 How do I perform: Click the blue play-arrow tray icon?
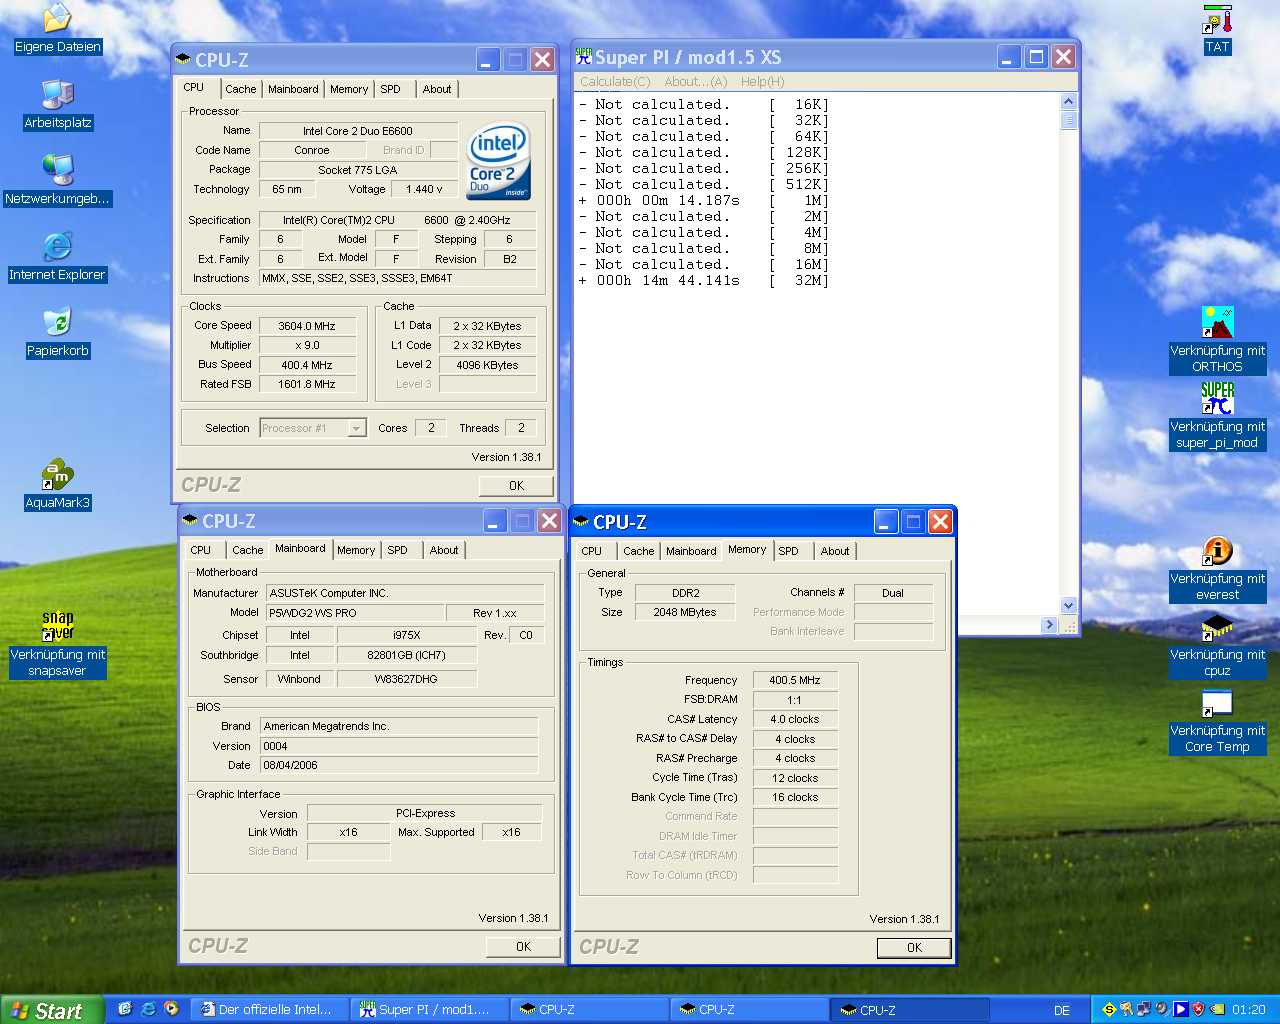point(1181,1010)
